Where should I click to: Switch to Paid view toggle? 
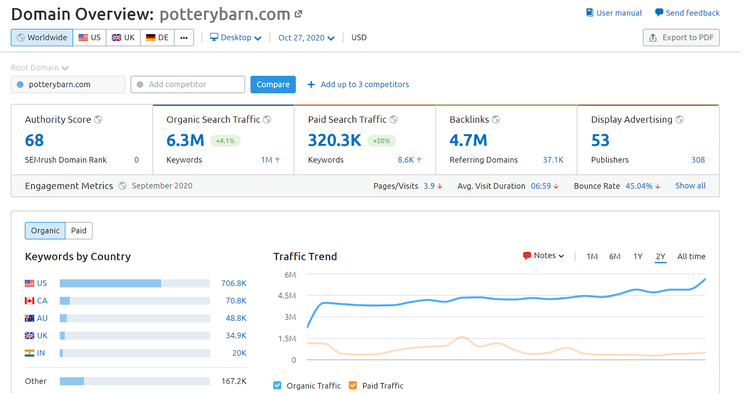click(79, 230)
